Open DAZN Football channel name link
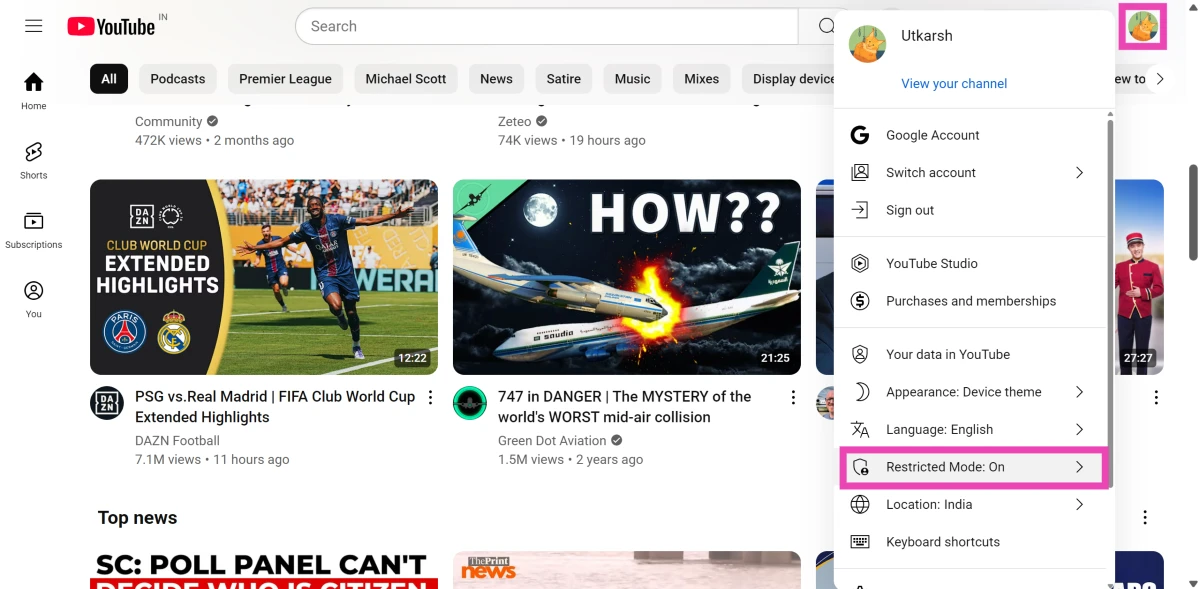Viewport: 1200px width, 589px height. click(x=177, y=441)
